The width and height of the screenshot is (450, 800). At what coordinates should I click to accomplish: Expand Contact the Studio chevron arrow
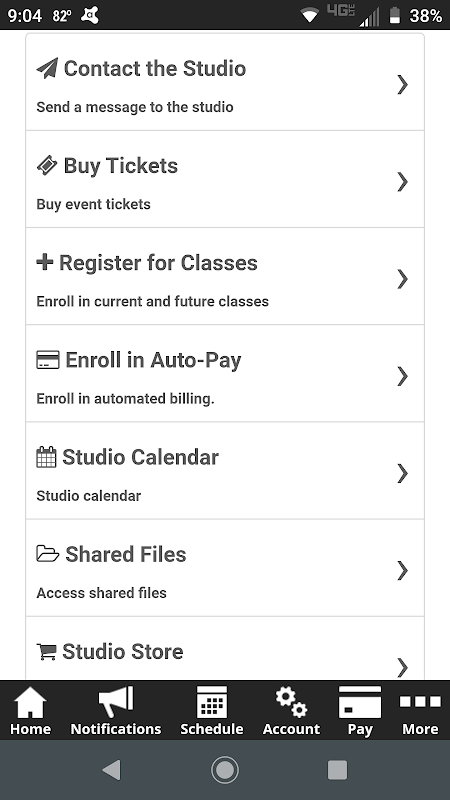pyautogui.click(x=403, y=85)
